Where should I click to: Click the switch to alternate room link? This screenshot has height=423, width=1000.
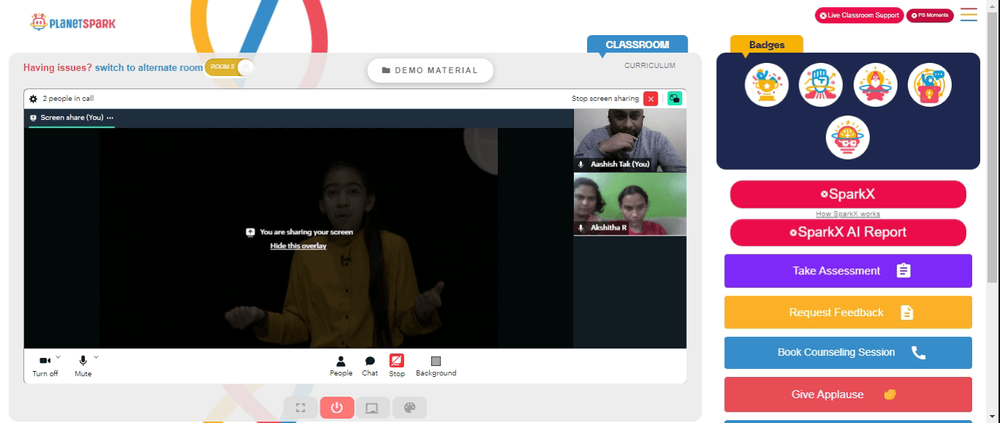click(x=149, y=68)
